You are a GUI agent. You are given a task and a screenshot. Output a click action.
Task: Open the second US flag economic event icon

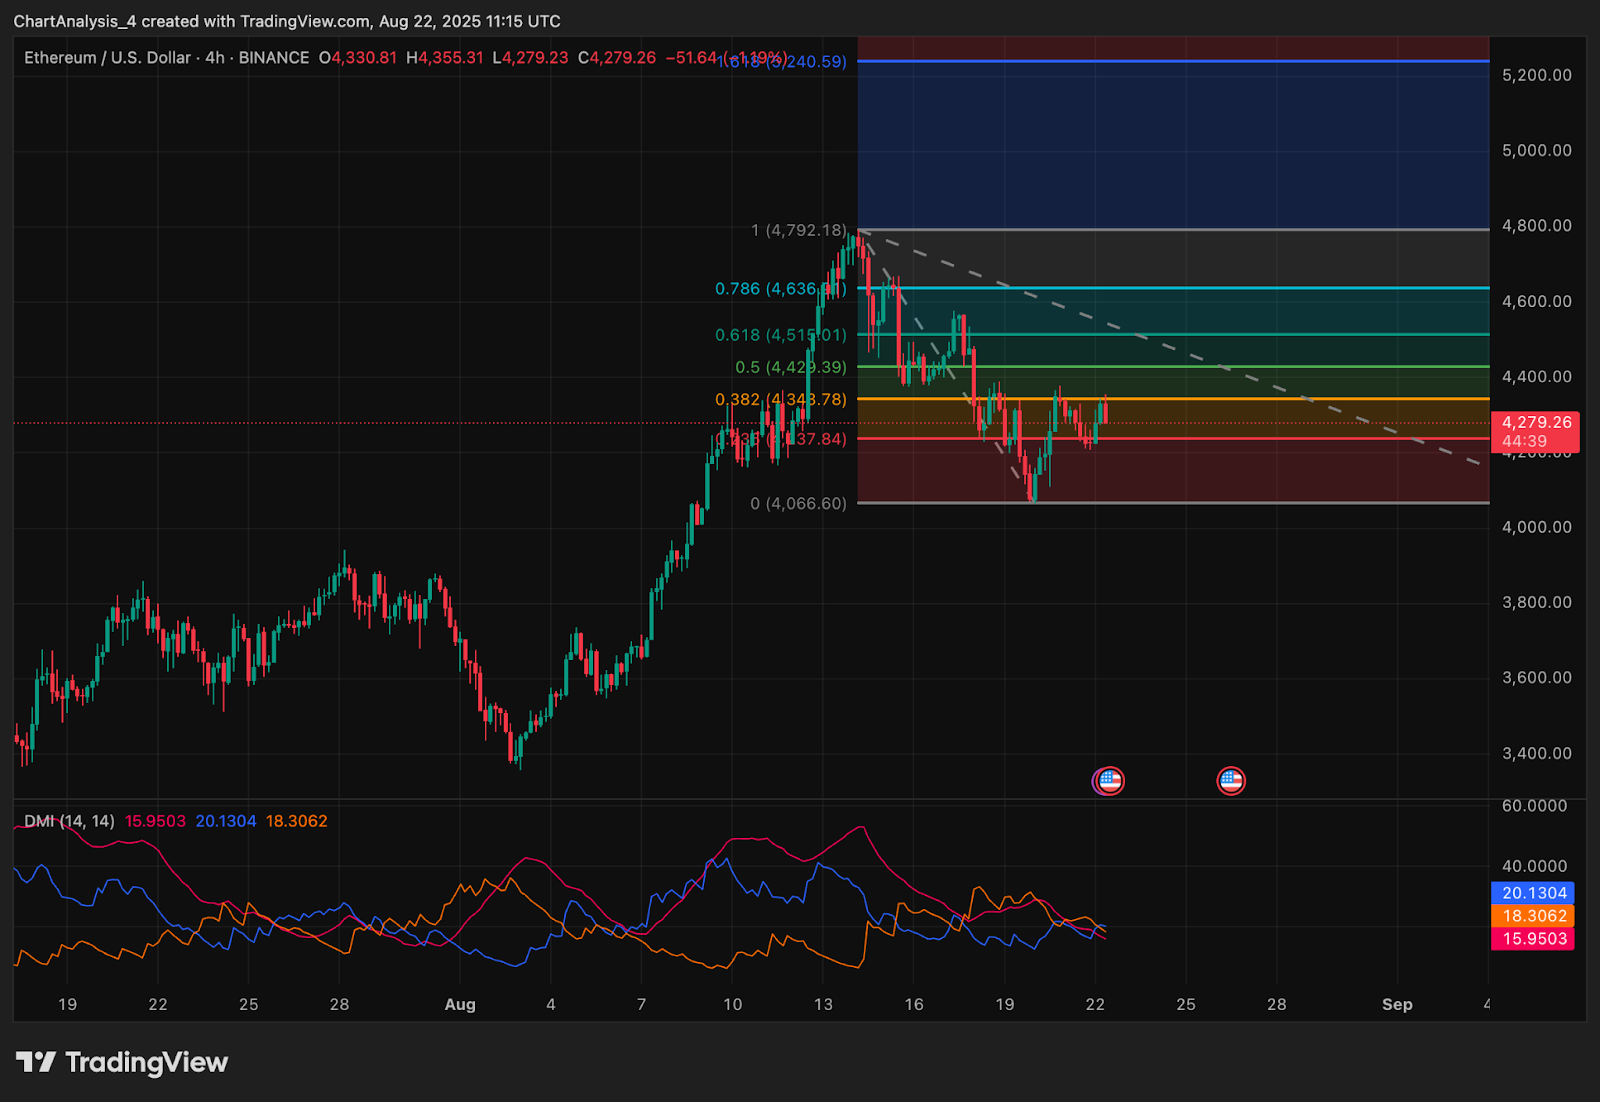pyautogui.click(x=1230, y=780)
